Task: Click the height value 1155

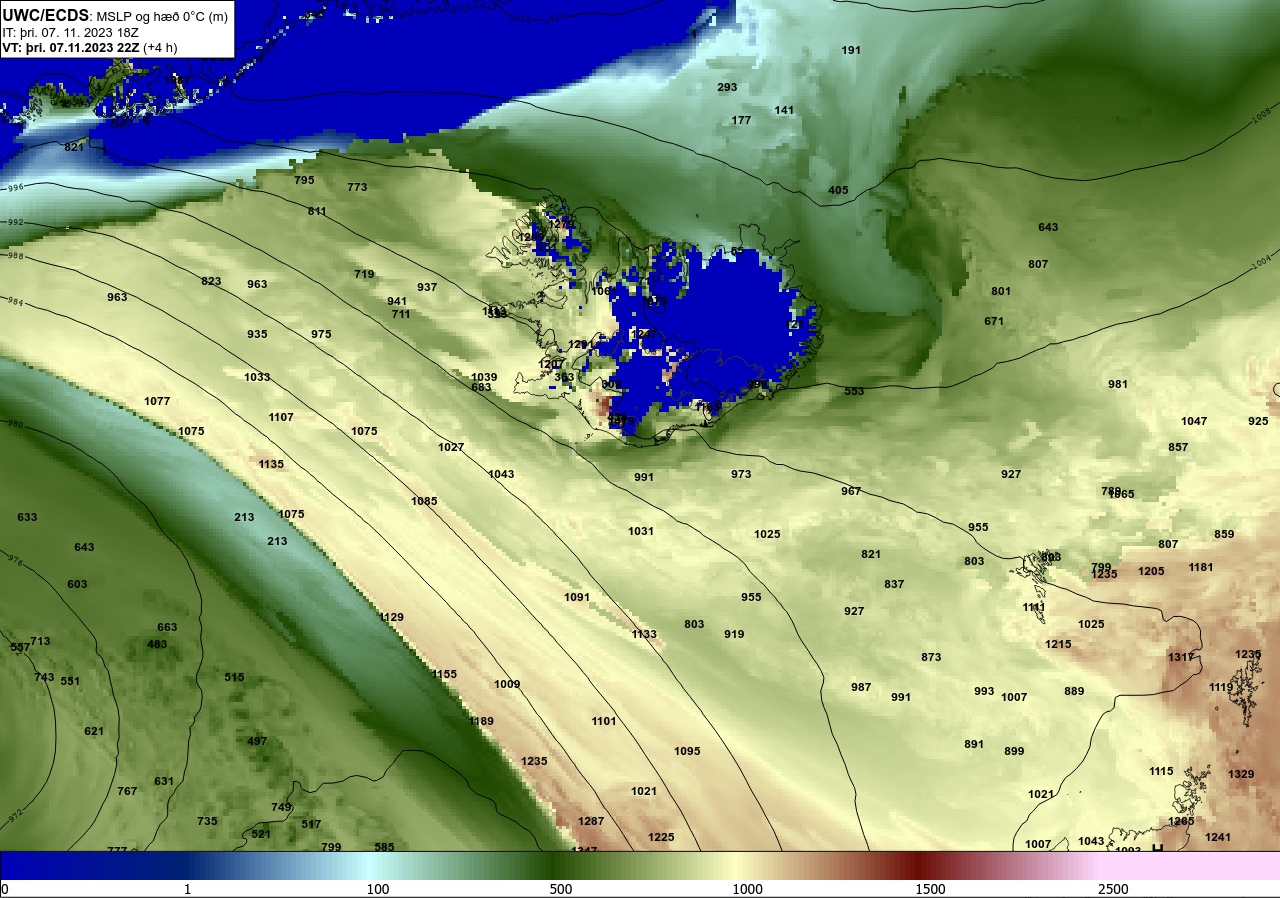Action: tap(444, 674)
